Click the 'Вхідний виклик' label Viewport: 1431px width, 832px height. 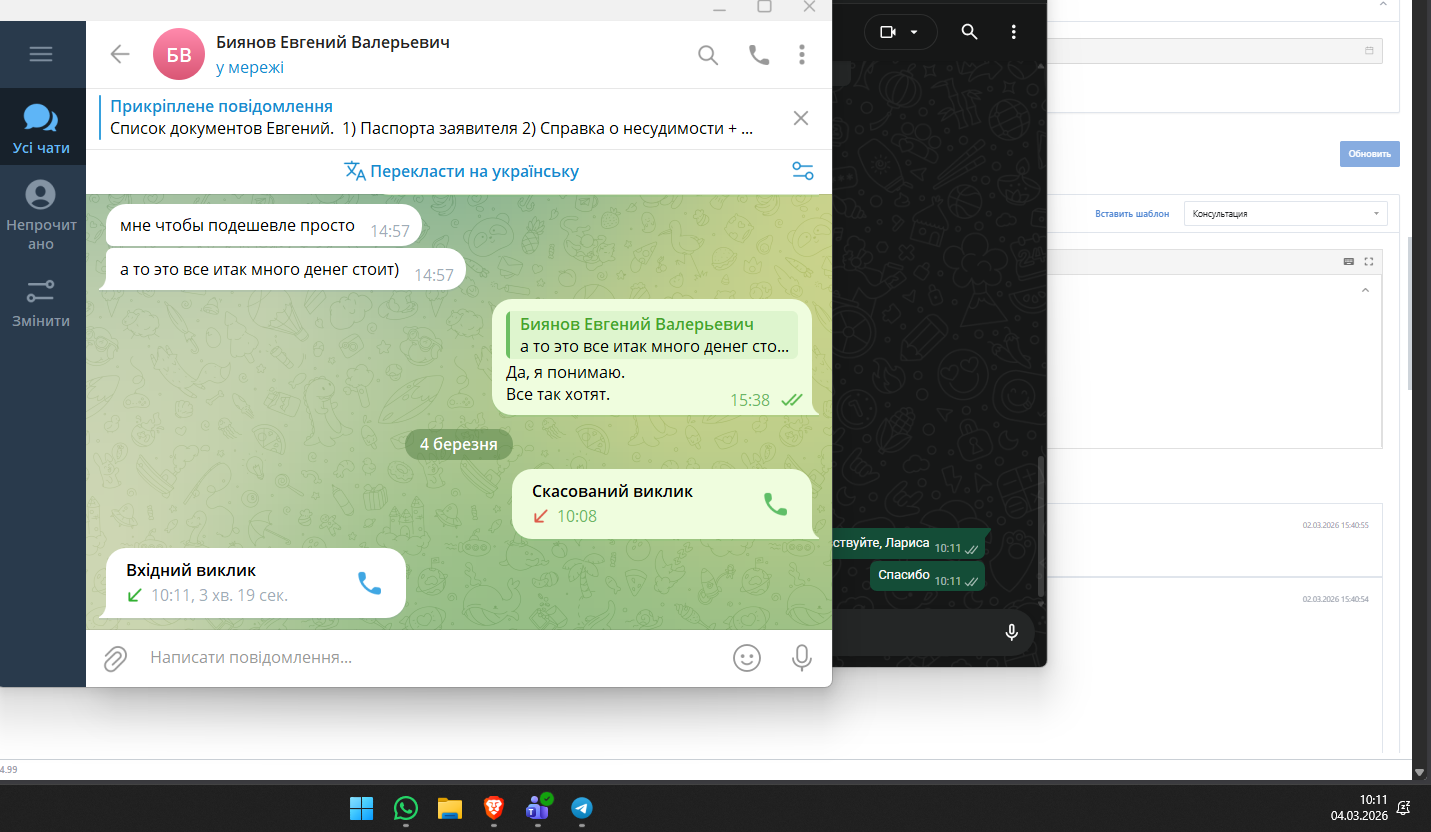pos(191,570)
